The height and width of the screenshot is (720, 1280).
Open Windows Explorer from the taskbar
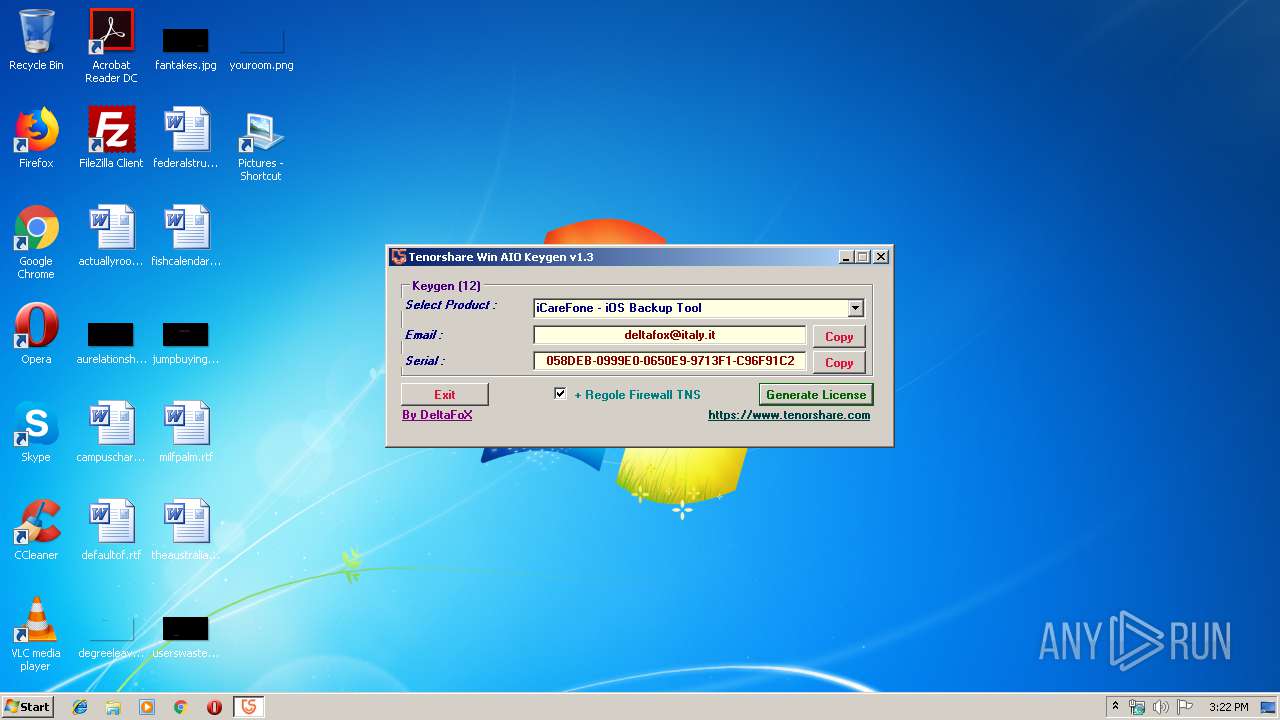113,707
